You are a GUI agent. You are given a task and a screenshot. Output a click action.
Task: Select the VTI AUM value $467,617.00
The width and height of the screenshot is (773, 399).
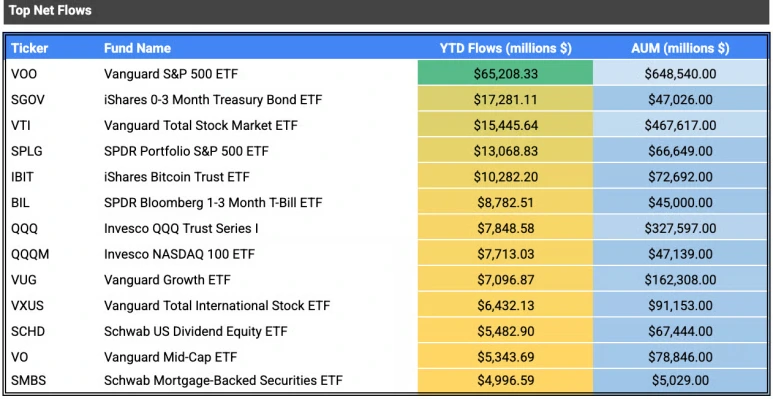click(x=680, y=125)
